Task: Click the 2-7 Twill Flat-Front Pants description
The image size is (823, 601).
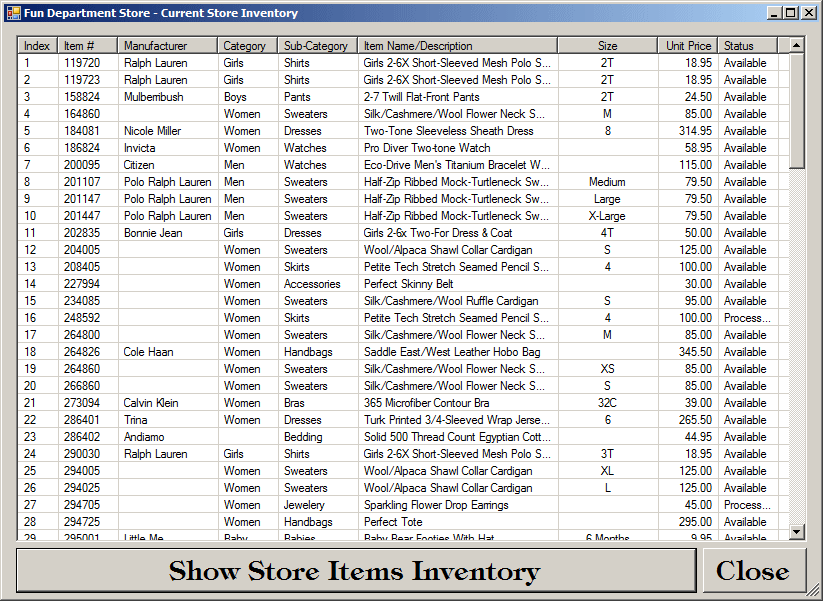Action: (421, 97)
